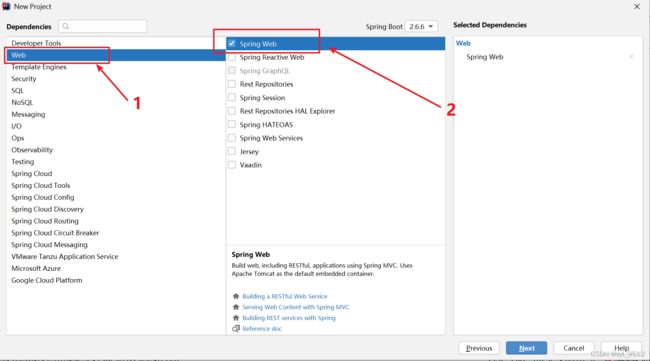Click the Reference doc icon
The width and height of the screenshot is (650, 361).
[x=236, y=329]
